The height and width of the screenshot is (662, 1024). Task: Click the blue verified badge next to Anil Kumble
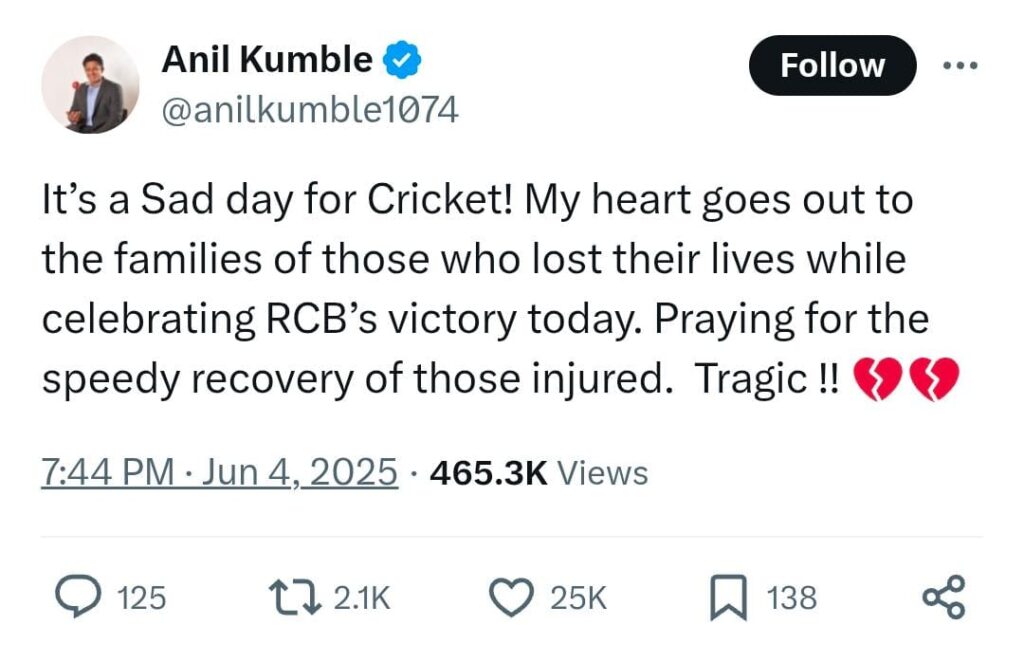click(x=401, y=59)
